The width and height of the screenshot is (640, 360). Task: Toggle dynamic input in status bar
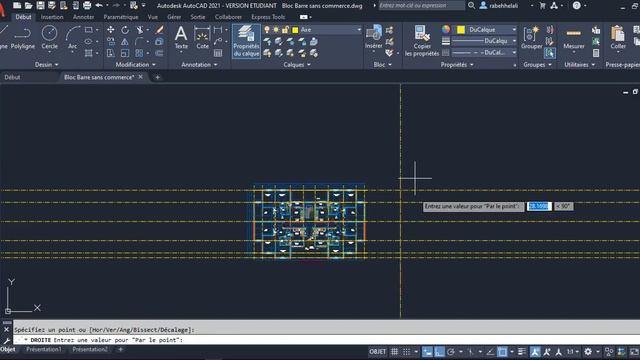[x=427, y=351]
